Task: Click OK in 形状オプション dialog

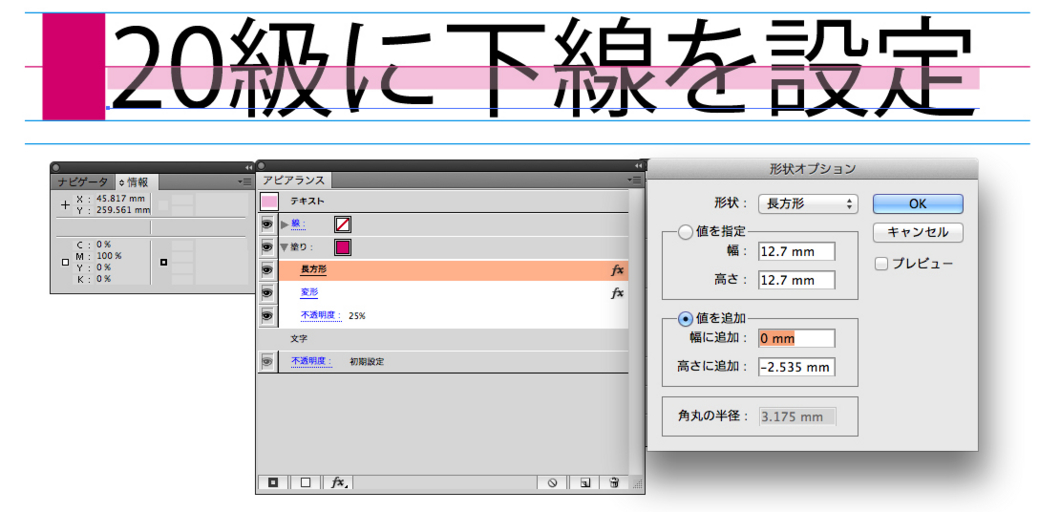Action: point(917,204)
